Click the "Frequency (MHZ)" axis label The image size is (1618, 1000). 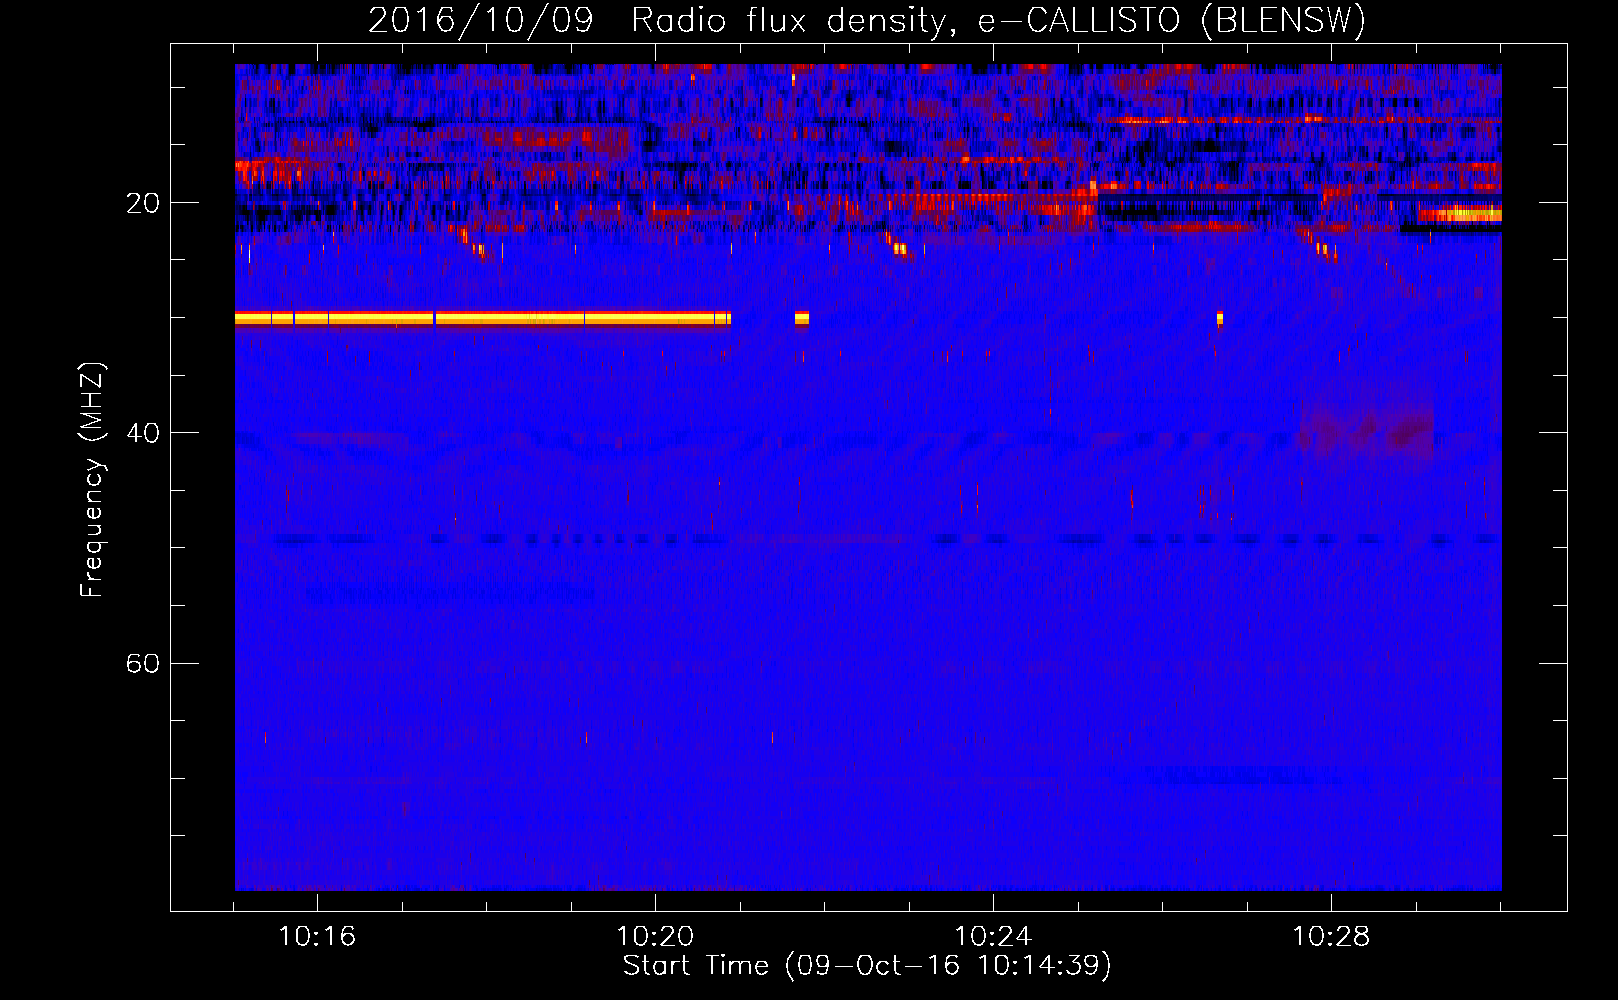92,480
